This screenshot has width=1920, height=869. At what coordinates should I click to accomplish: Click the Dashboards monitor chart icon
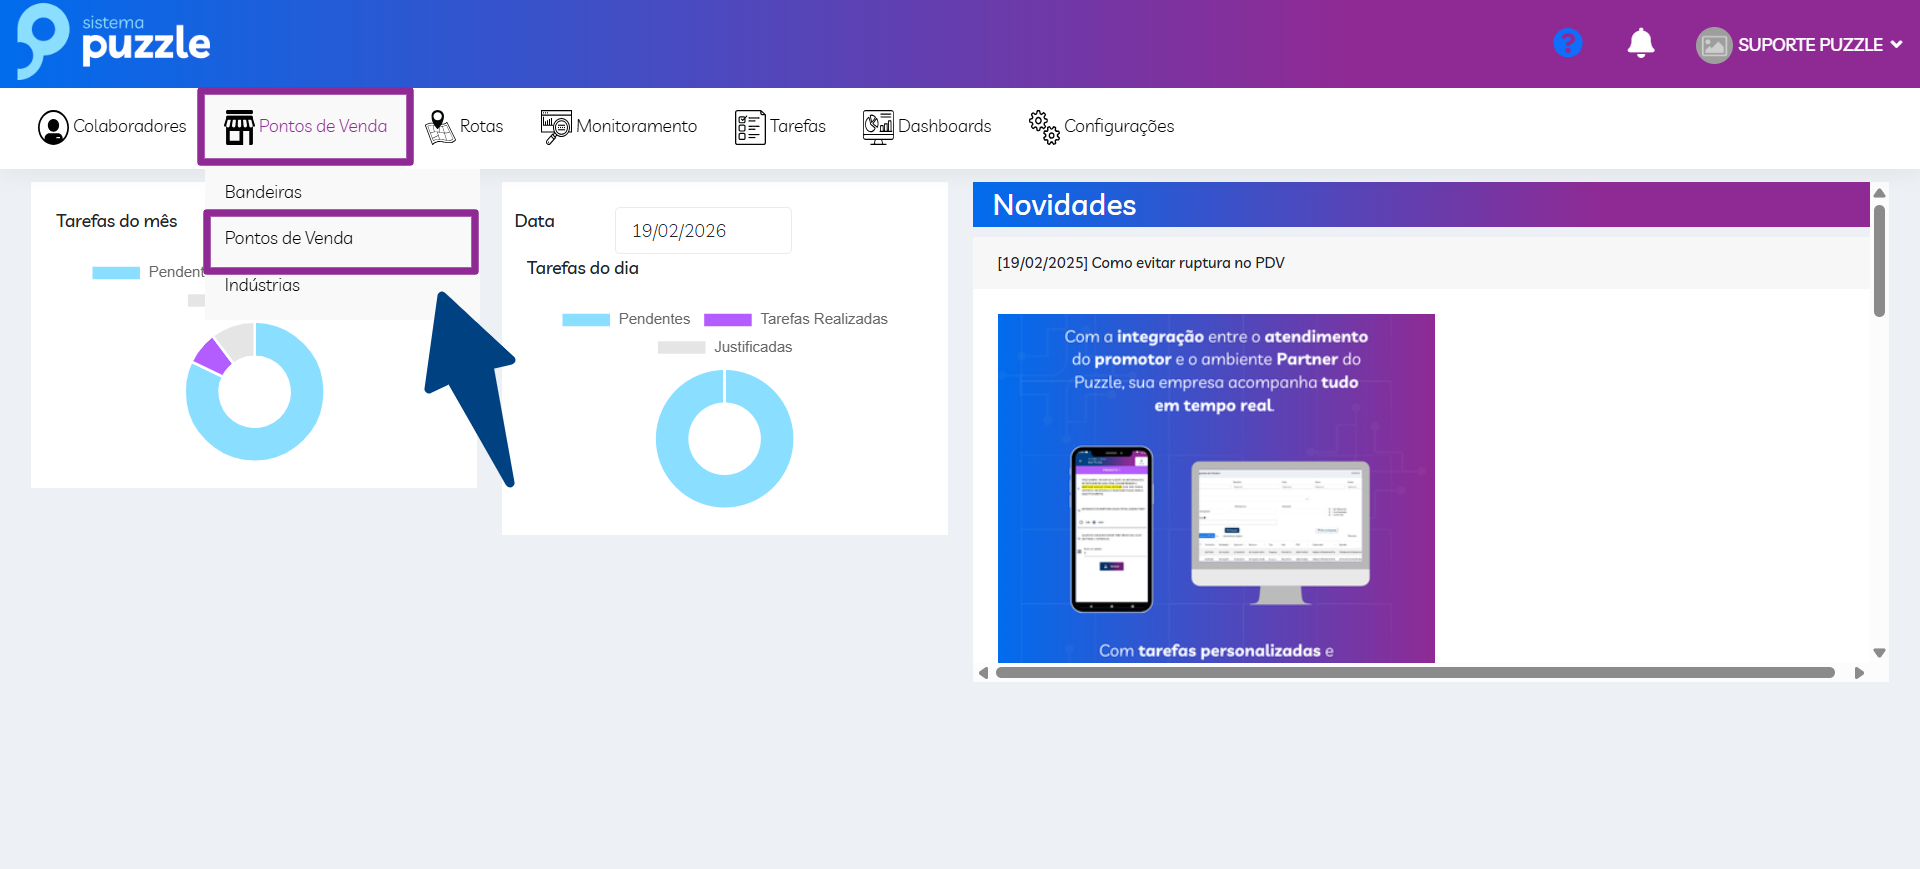(877, 127)
